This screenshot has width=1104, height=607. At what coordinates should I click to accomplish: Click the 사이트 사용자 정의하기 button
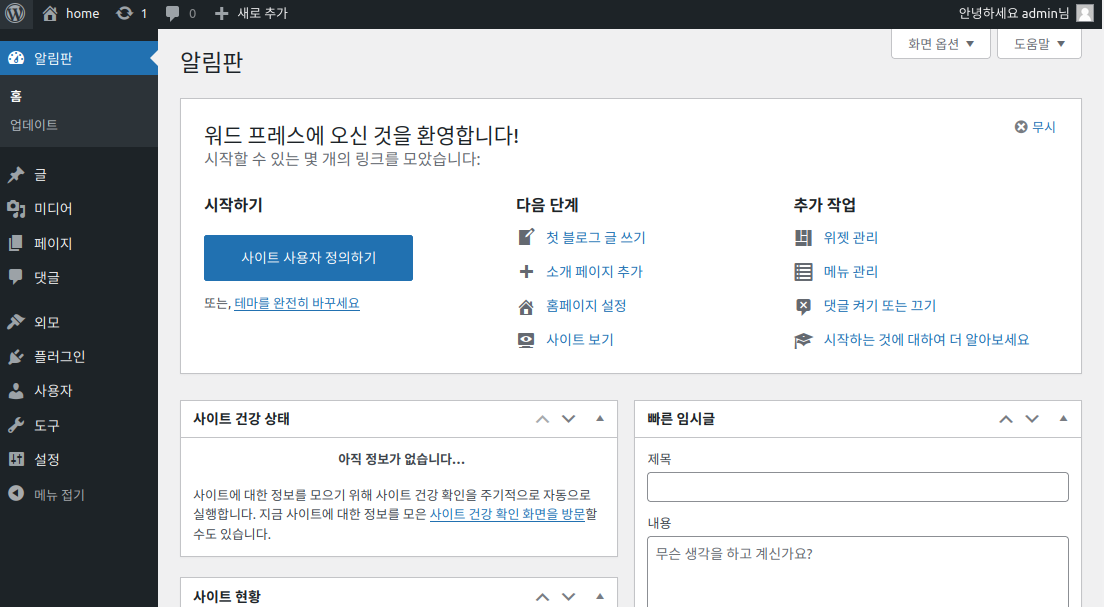tap(308, 258)
